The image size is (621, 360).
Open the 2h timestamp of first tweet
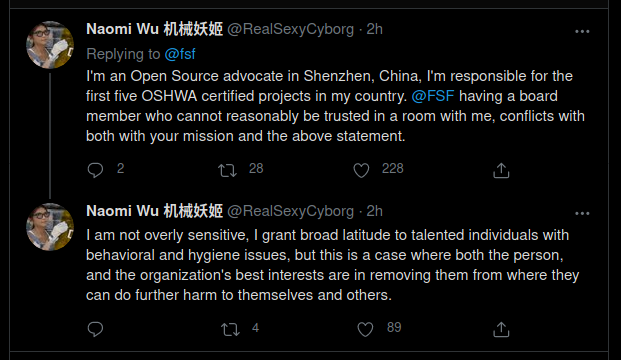click(374, 29)
